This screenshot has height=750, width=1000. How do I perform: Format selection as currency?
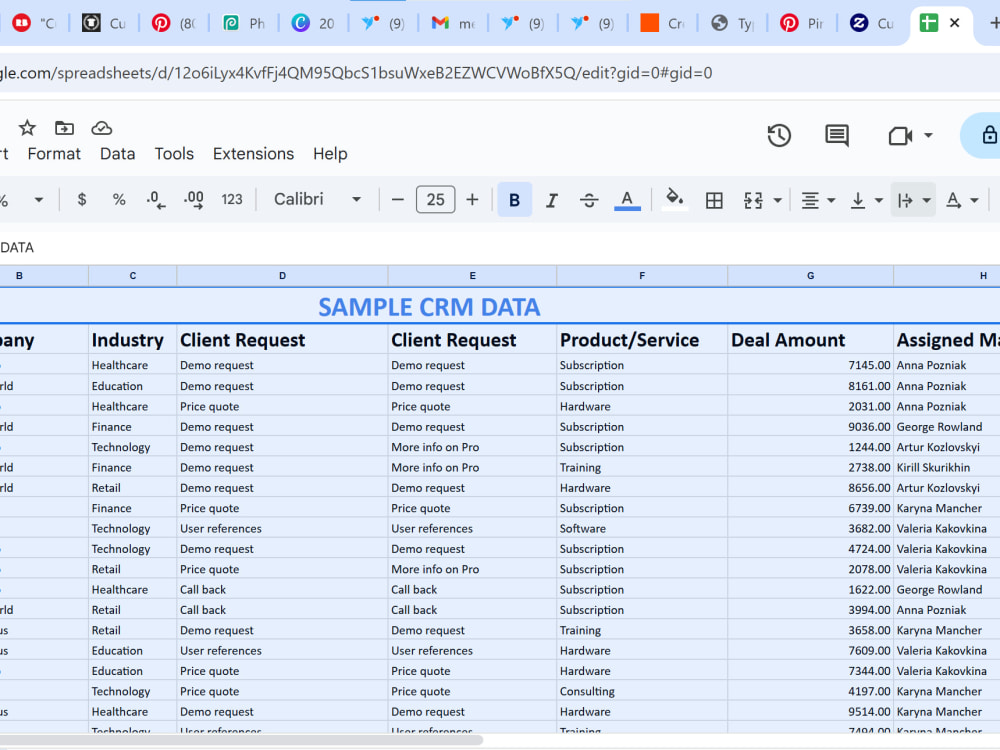(x=82, y=200)
